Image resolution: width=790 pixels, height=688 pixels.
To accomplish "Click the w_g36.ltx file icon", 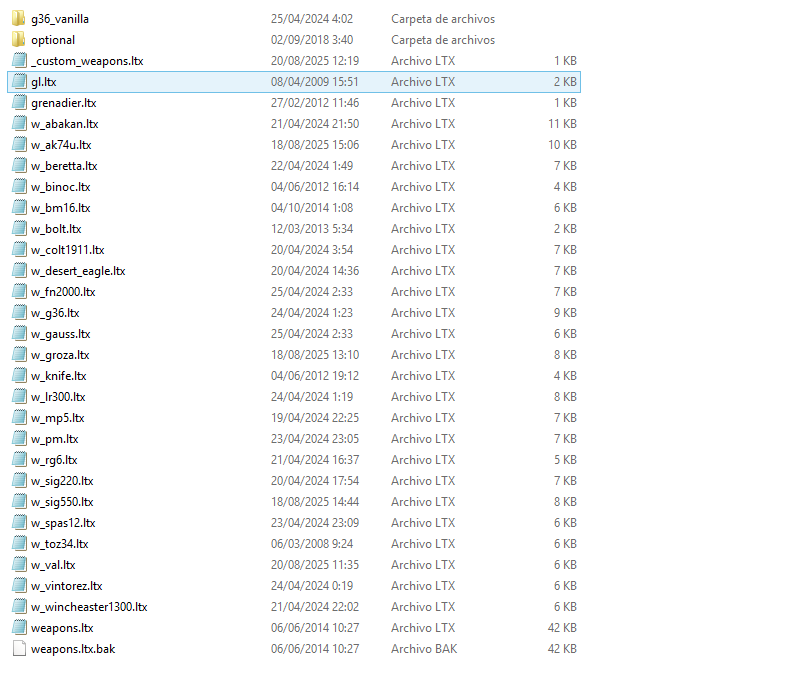I will coord(19,313).
